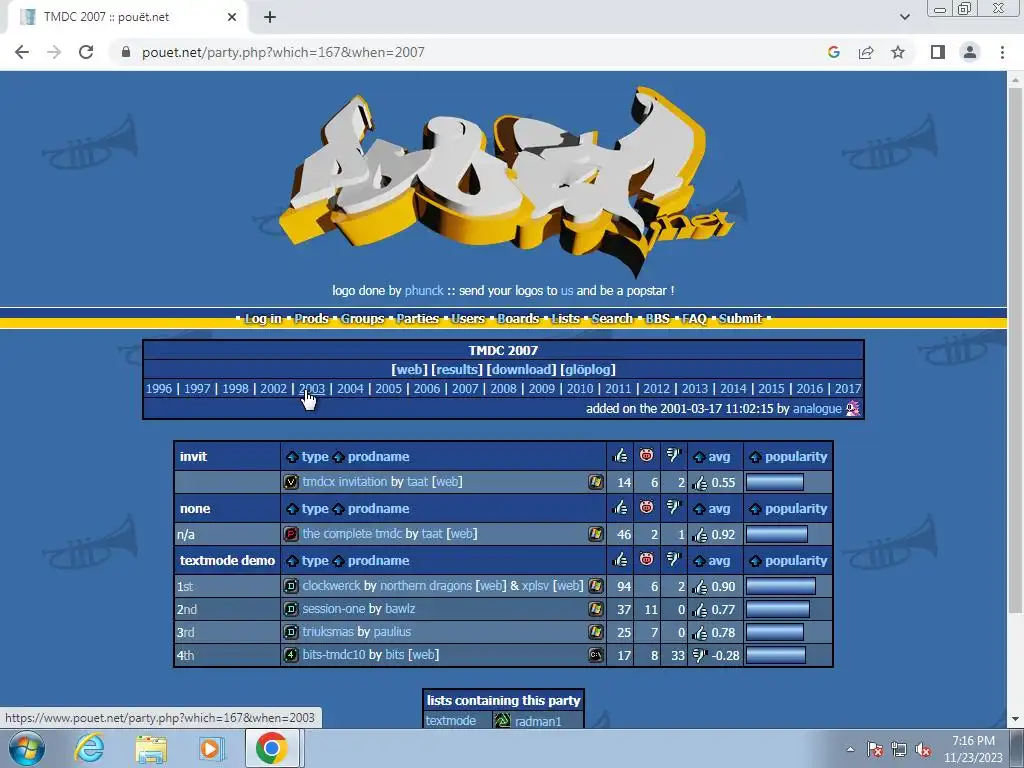This screenshot has width=1024, height=768.
Task: Open the Search menu item
Action: pos(612,319)
